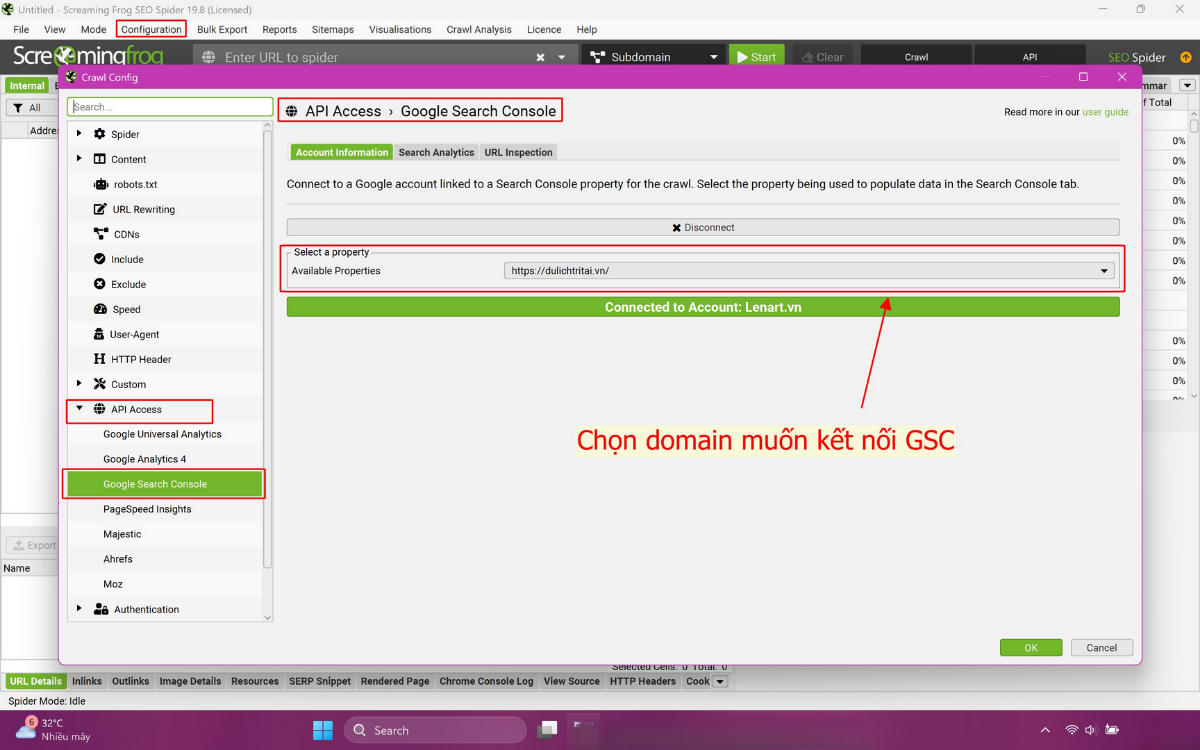Click the robots.txt robot icon in sidebar
This screenshot has width=1200, height=750.
[100, 185]
